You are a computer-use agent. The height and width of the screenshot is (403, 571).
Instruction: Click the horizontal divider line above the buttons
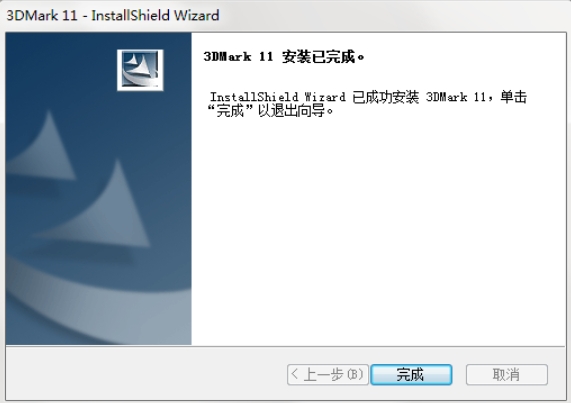pyautogui.click(x=286, y=346)
